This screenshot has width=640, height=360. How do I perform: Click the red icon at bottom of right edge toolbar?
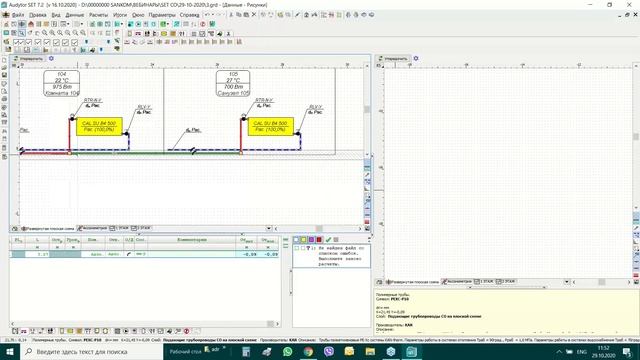coord(636,276)
